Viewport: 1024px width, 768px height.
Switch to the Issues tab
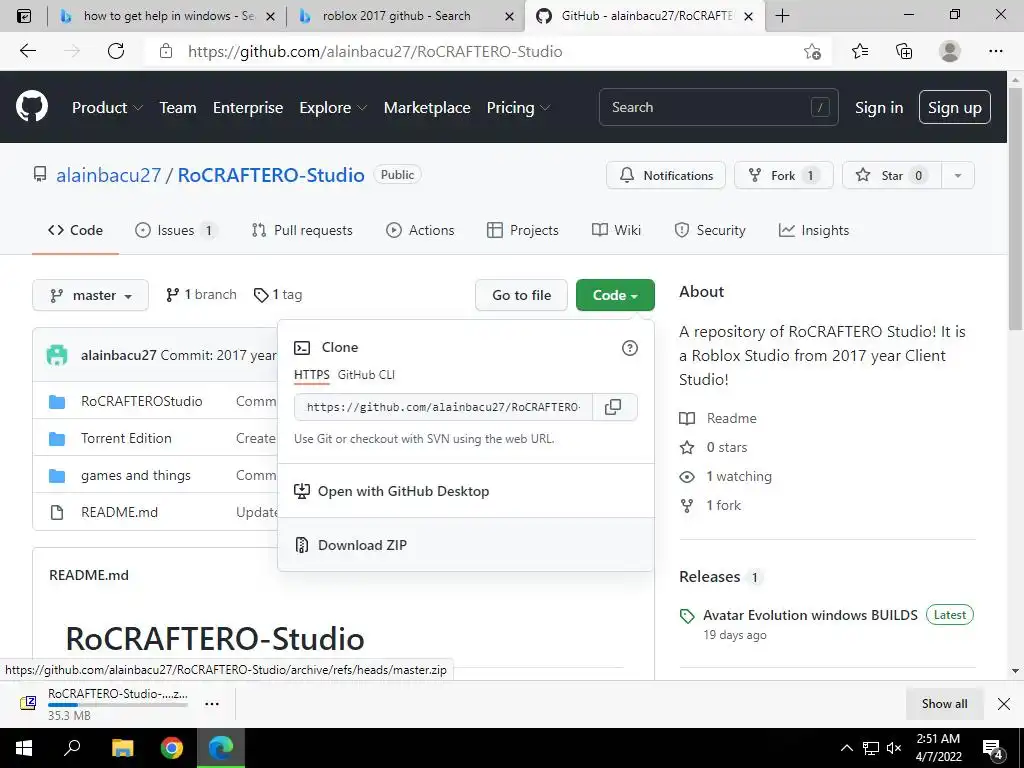click(175, 230)
